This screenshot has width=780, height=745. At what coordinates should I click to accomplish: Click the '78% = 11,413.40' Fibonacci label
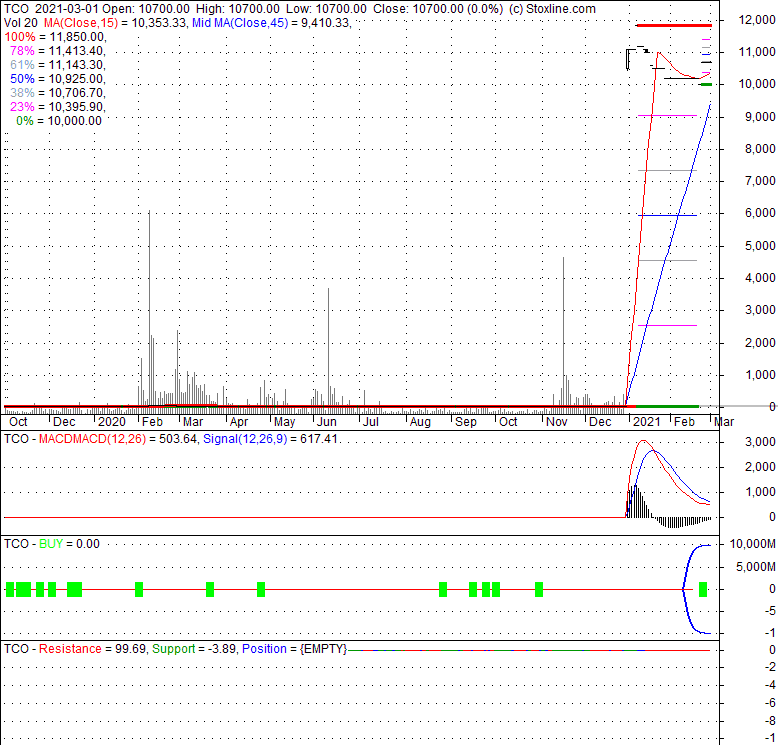pyautogui.click(x=57, y=51)
